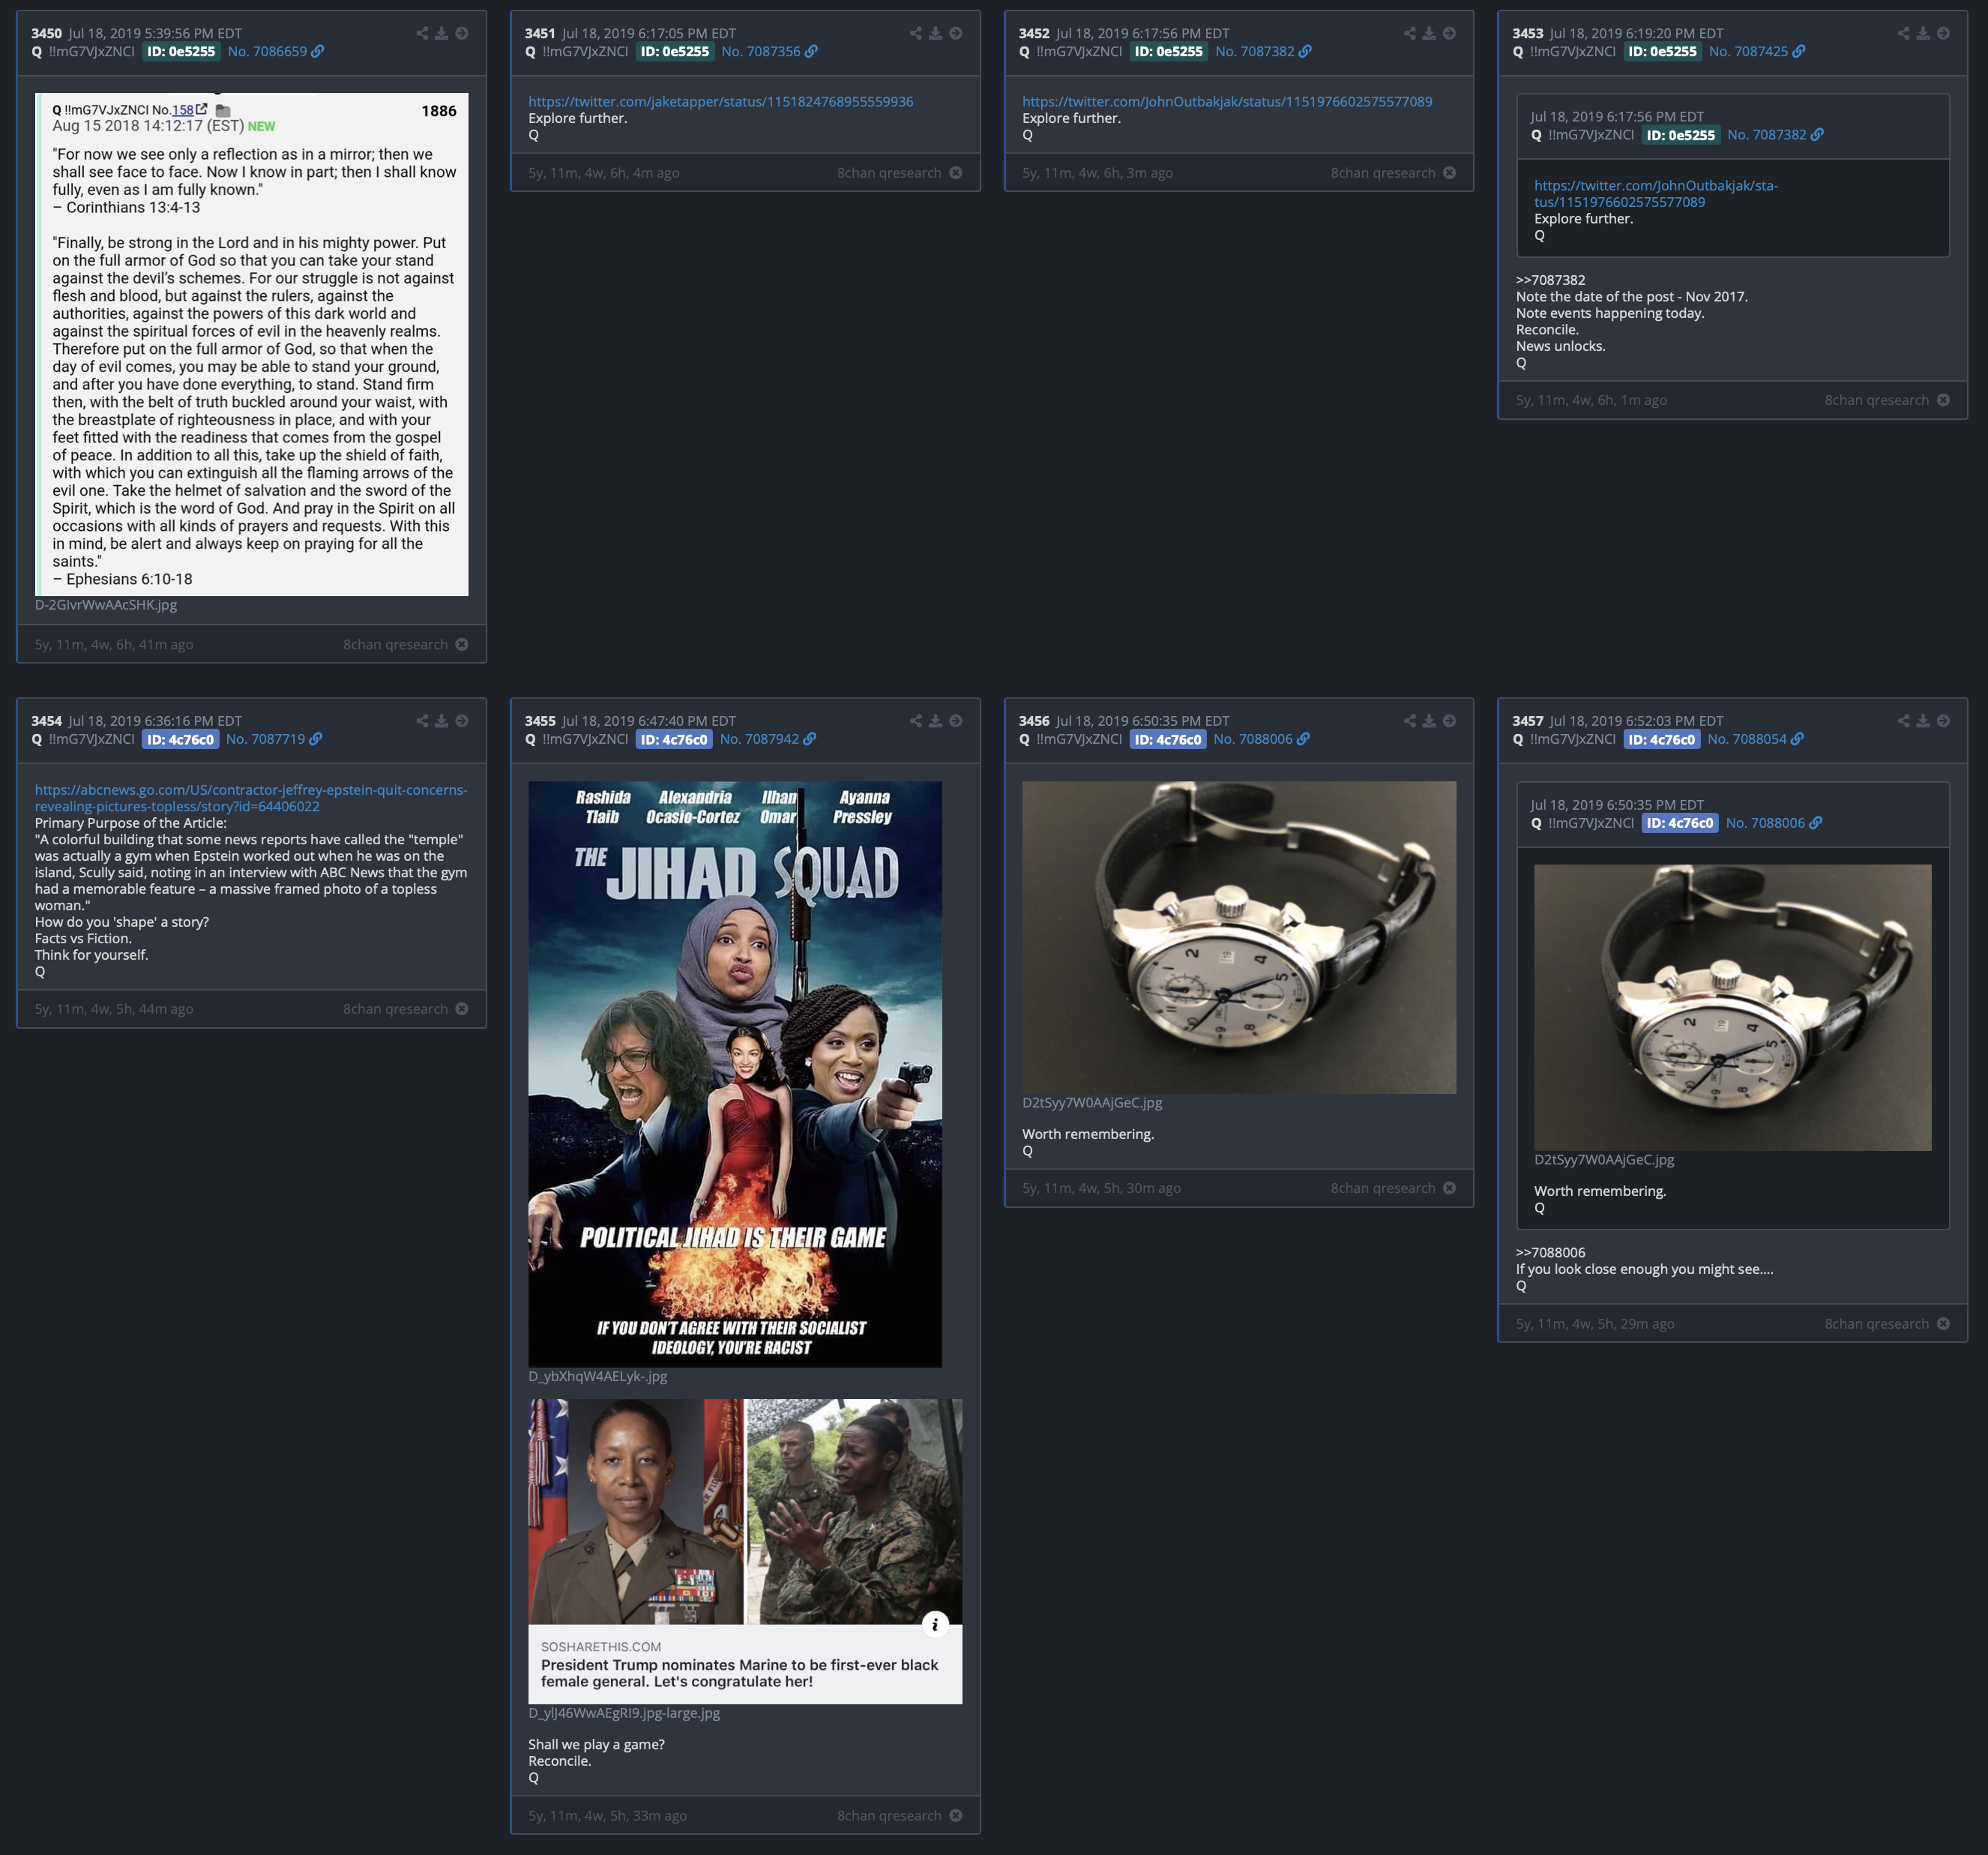Click file name D_ylJ46WwAEgRI9.jpg-large.jpg

tap(624, 1714)
